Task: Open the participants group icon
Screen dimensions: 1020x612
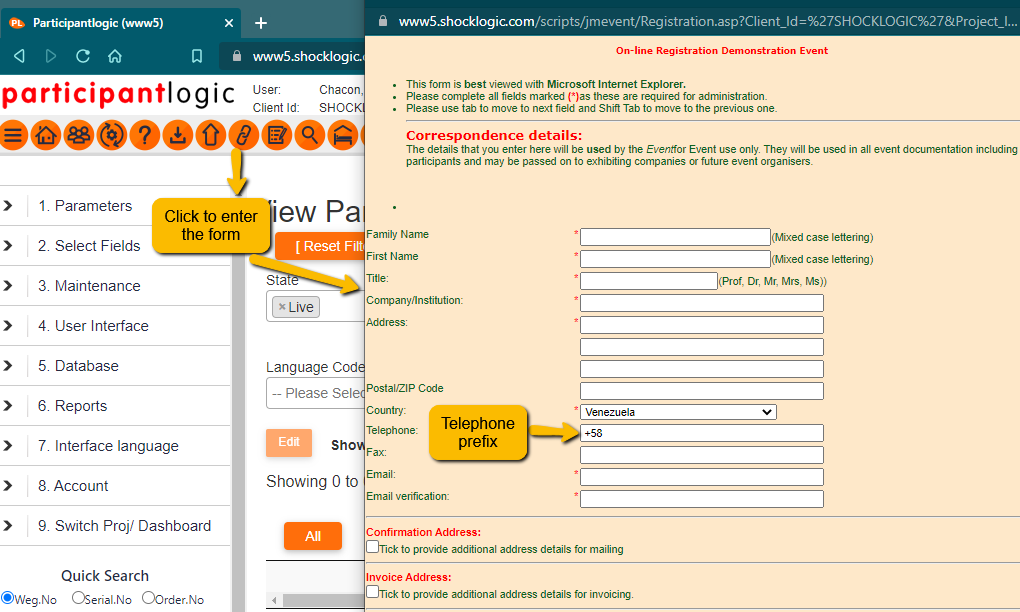Action: (x=79, y=135)
